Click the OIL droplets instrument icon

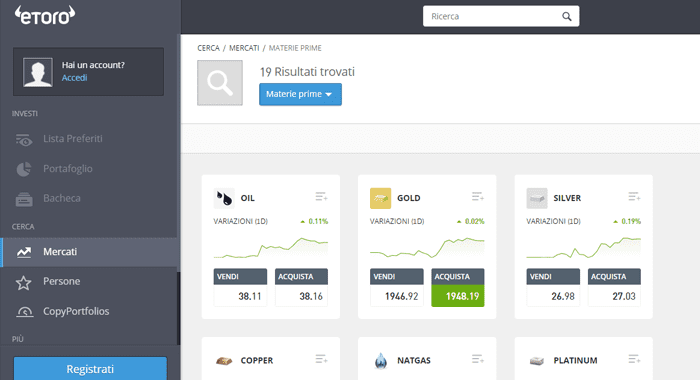224,198
